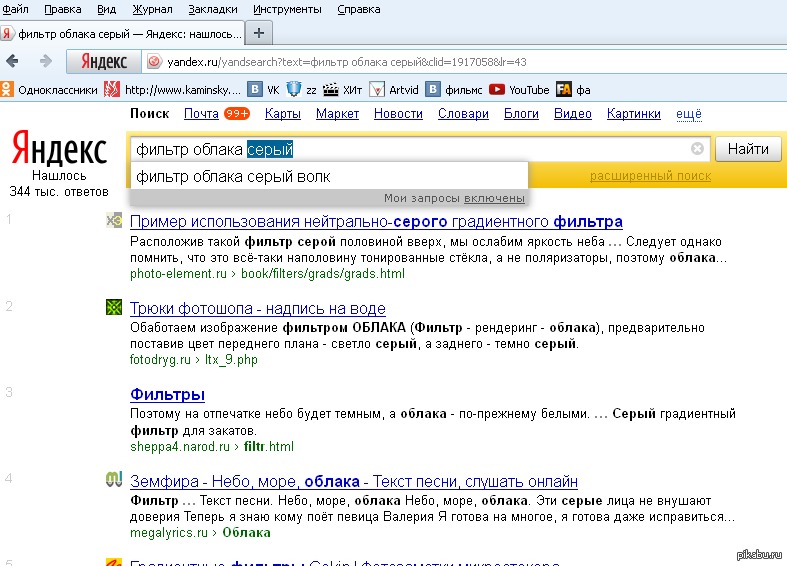Clear the search field with the X icon
Image resolution: width=787 pixels, height=566 pixels.
coord(698,149)
